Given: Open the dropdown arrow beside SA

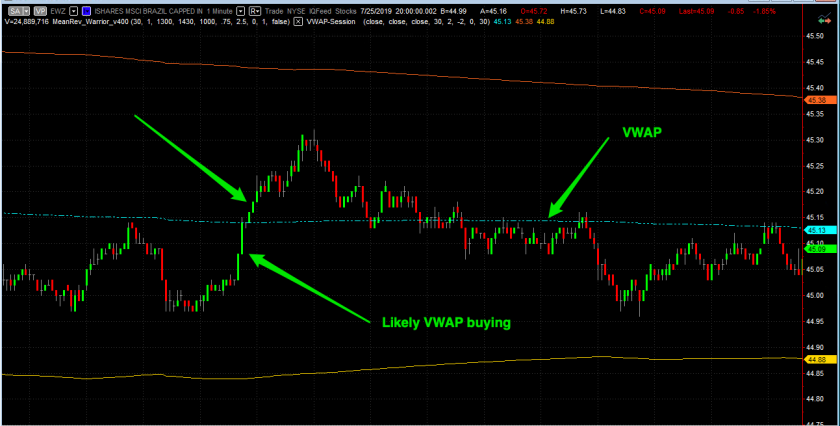Looking at the screenshot, I should (26, 11).
